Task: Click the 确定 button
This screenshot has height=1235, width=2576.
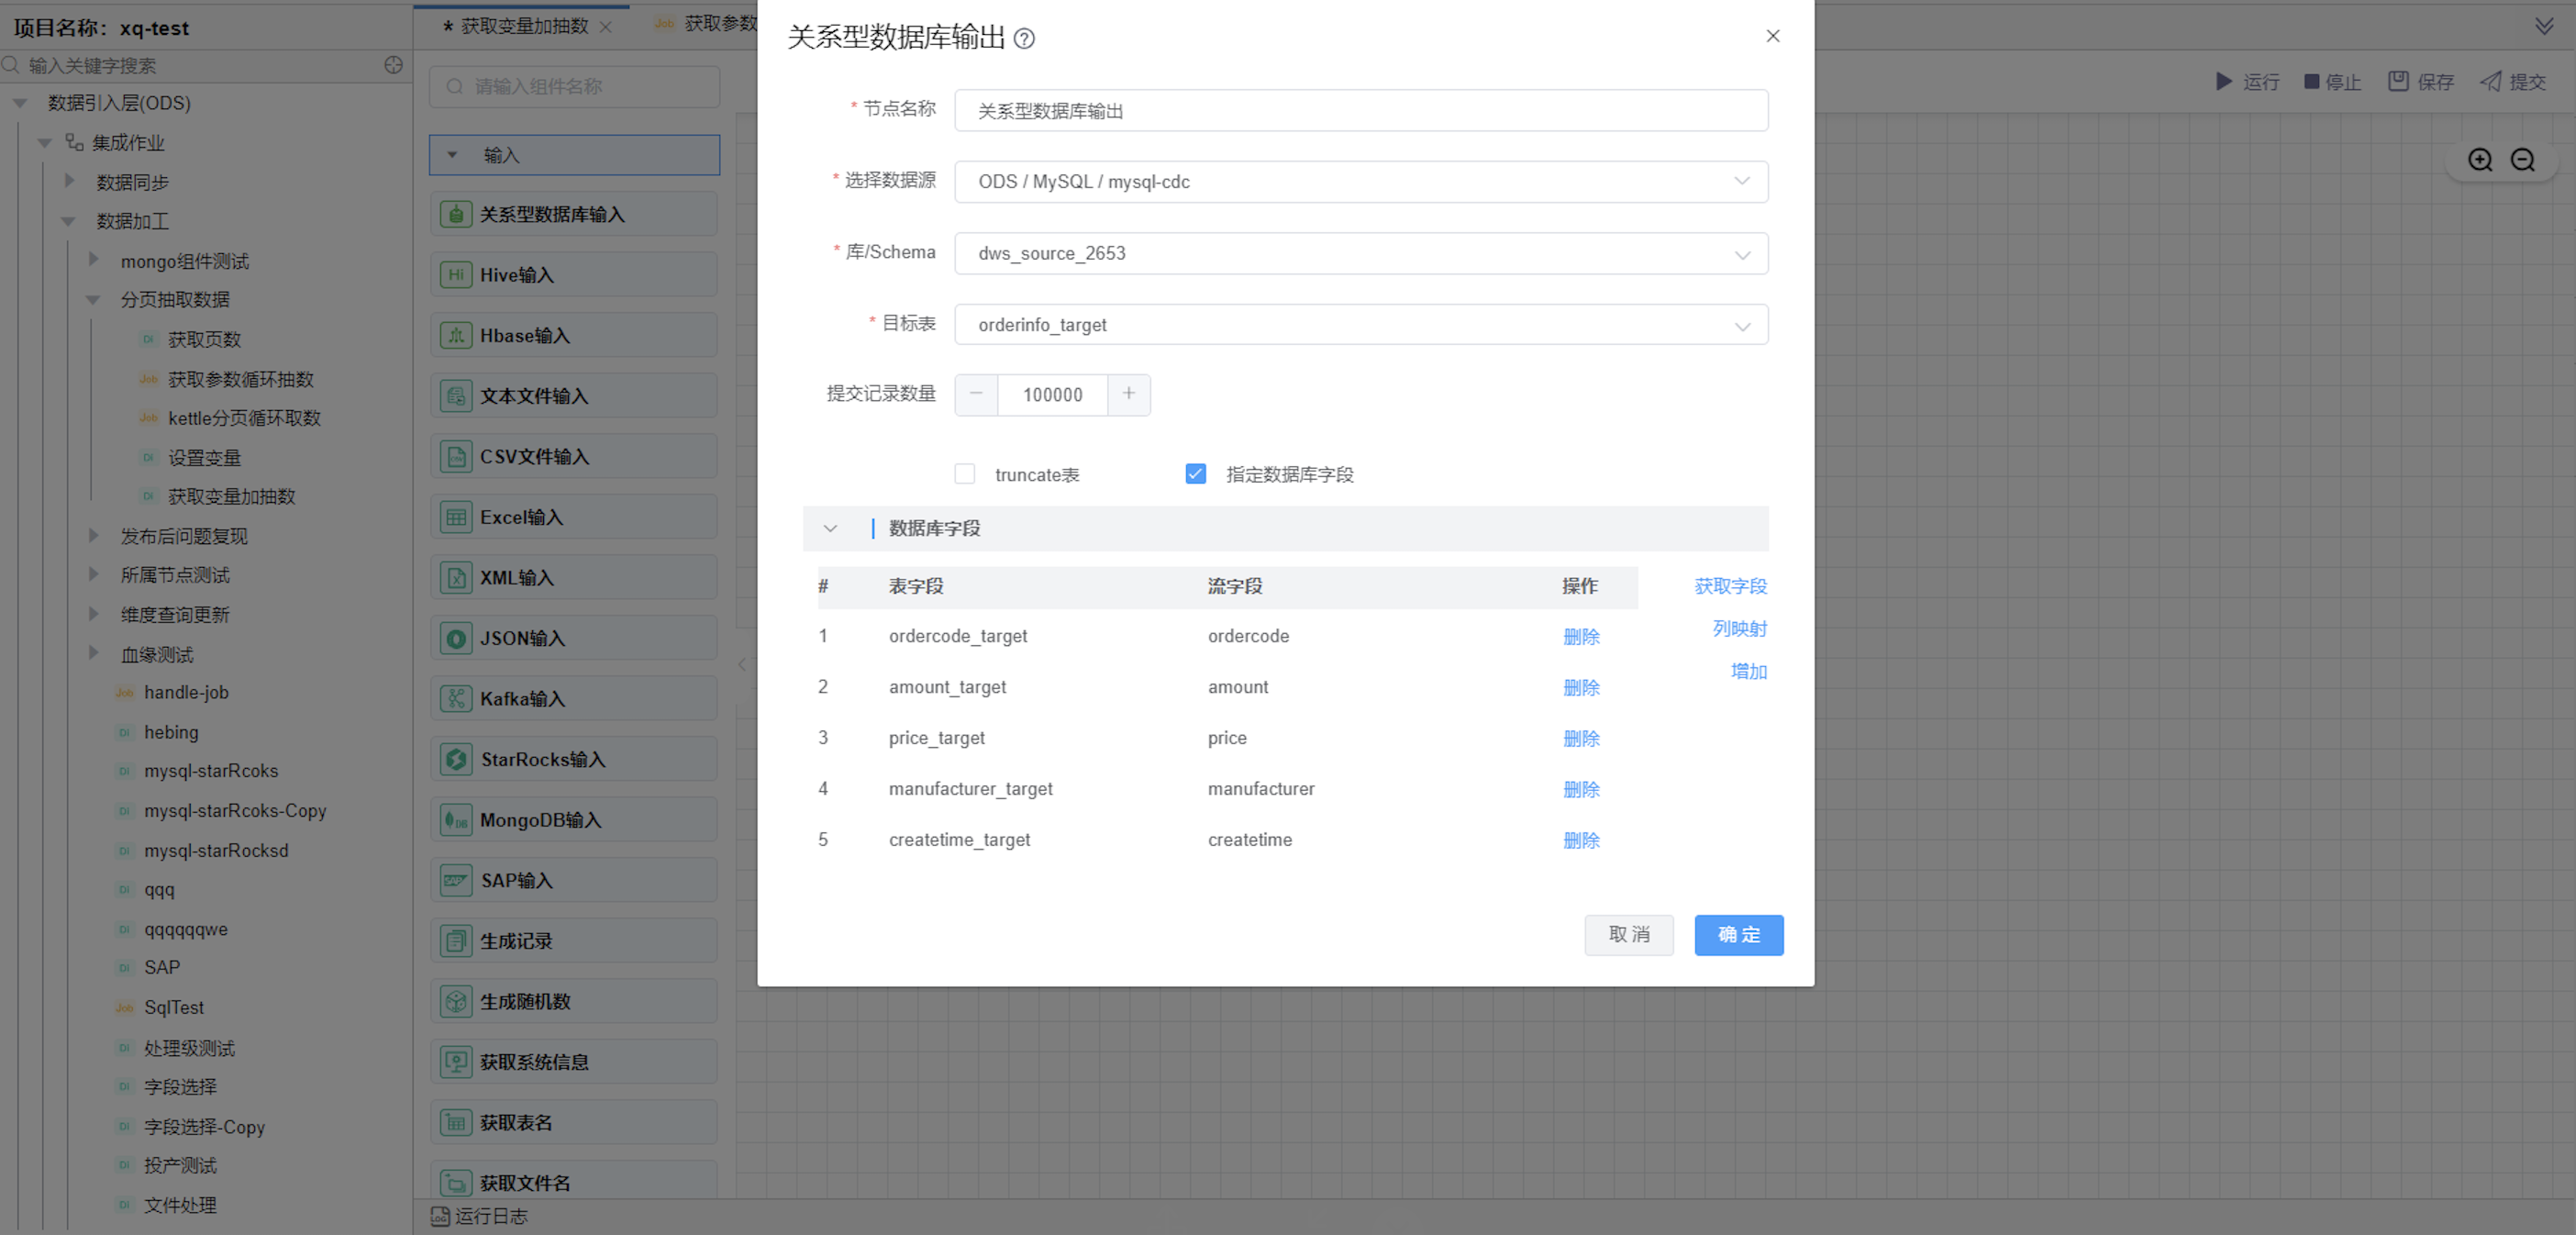Action: (1738, 934)
